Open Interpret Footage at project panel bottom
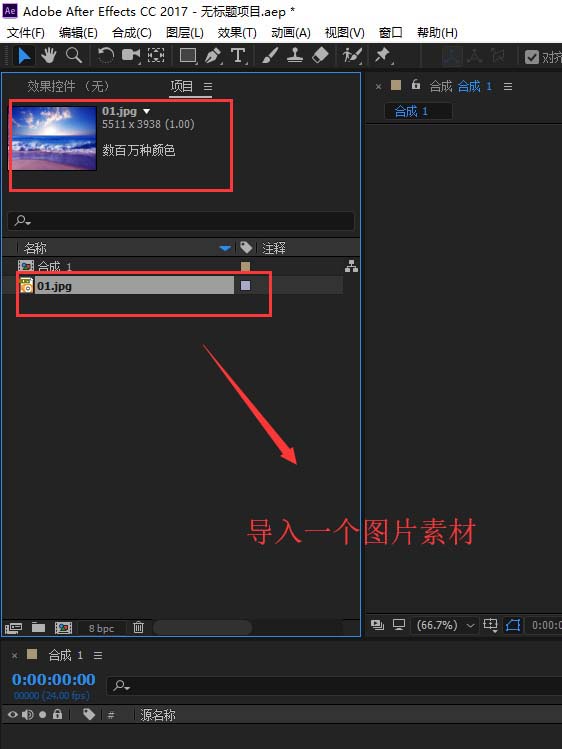Viewport: 562px width, 749px height. click(13, 628)
